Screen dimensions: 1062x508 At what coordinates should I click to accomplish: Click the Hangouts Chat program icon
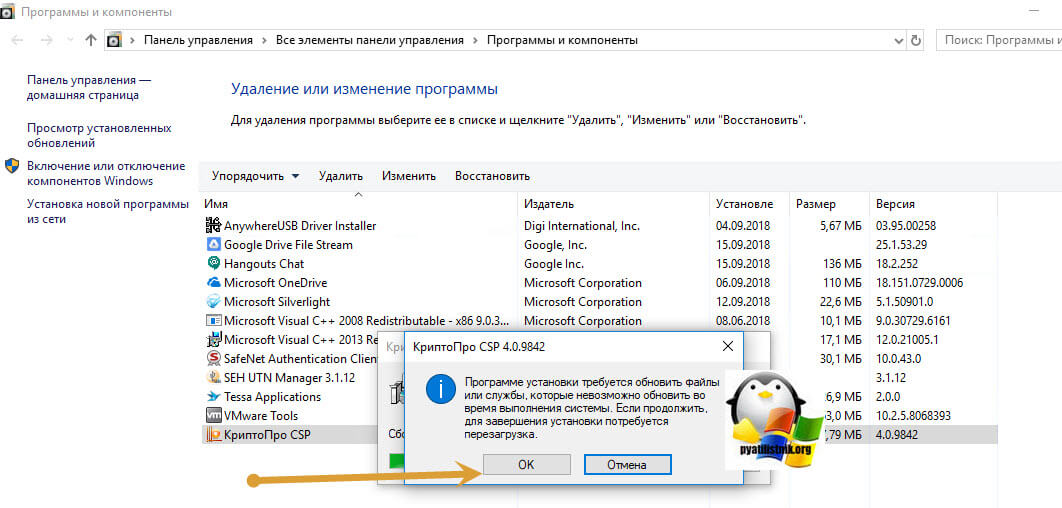[x=213, y=264]
